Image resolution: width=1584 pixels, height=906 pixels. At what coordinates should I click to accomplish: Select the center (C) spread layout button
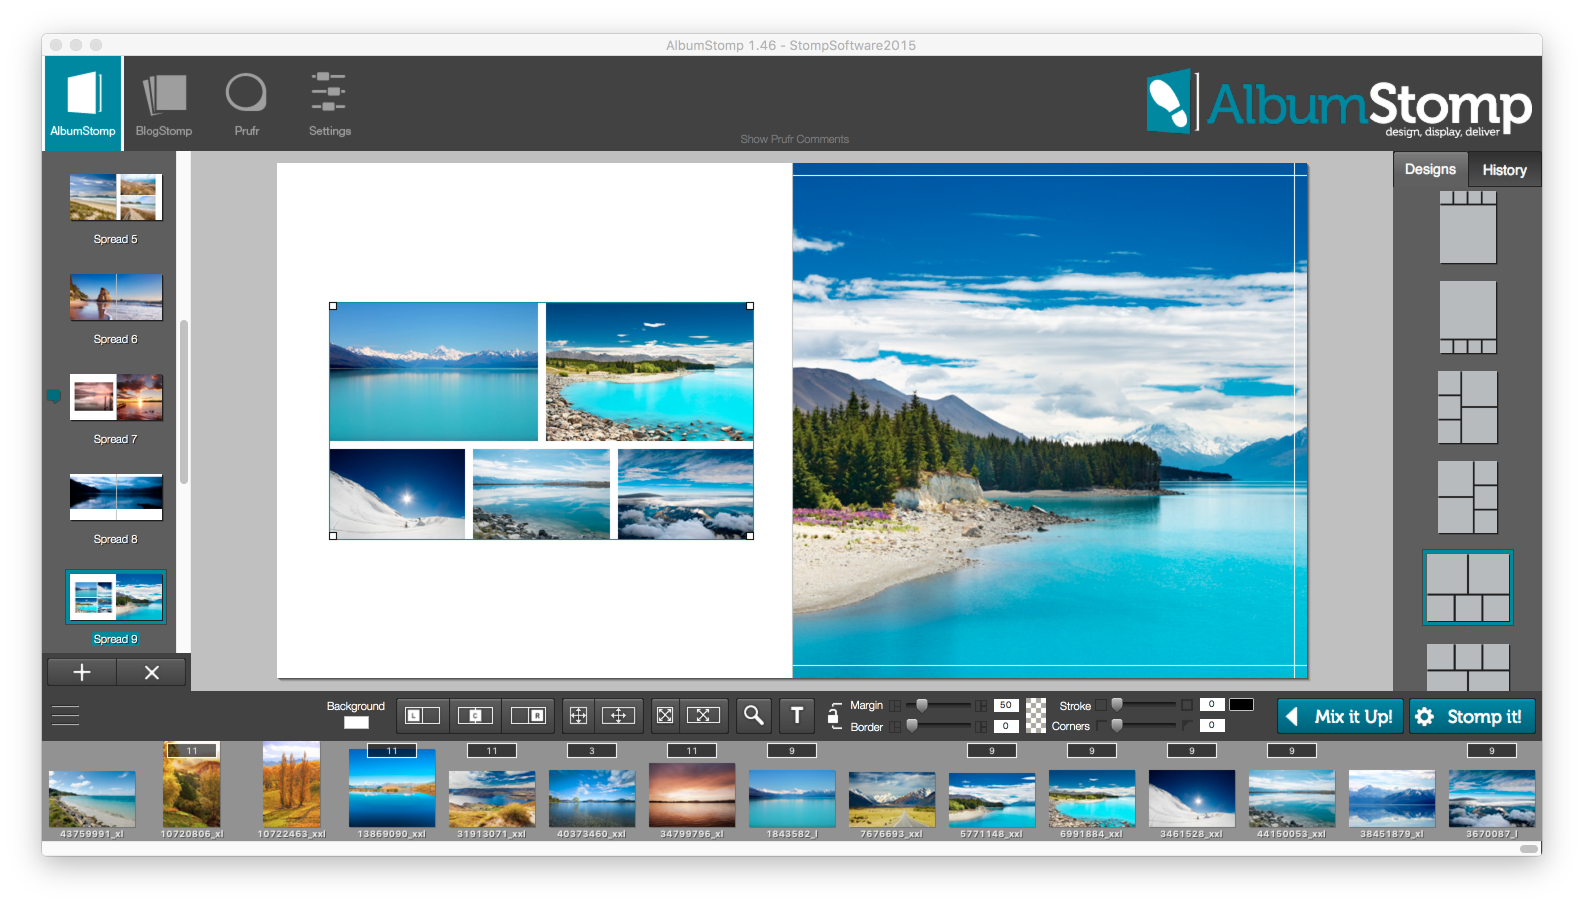tap(475, 715)
